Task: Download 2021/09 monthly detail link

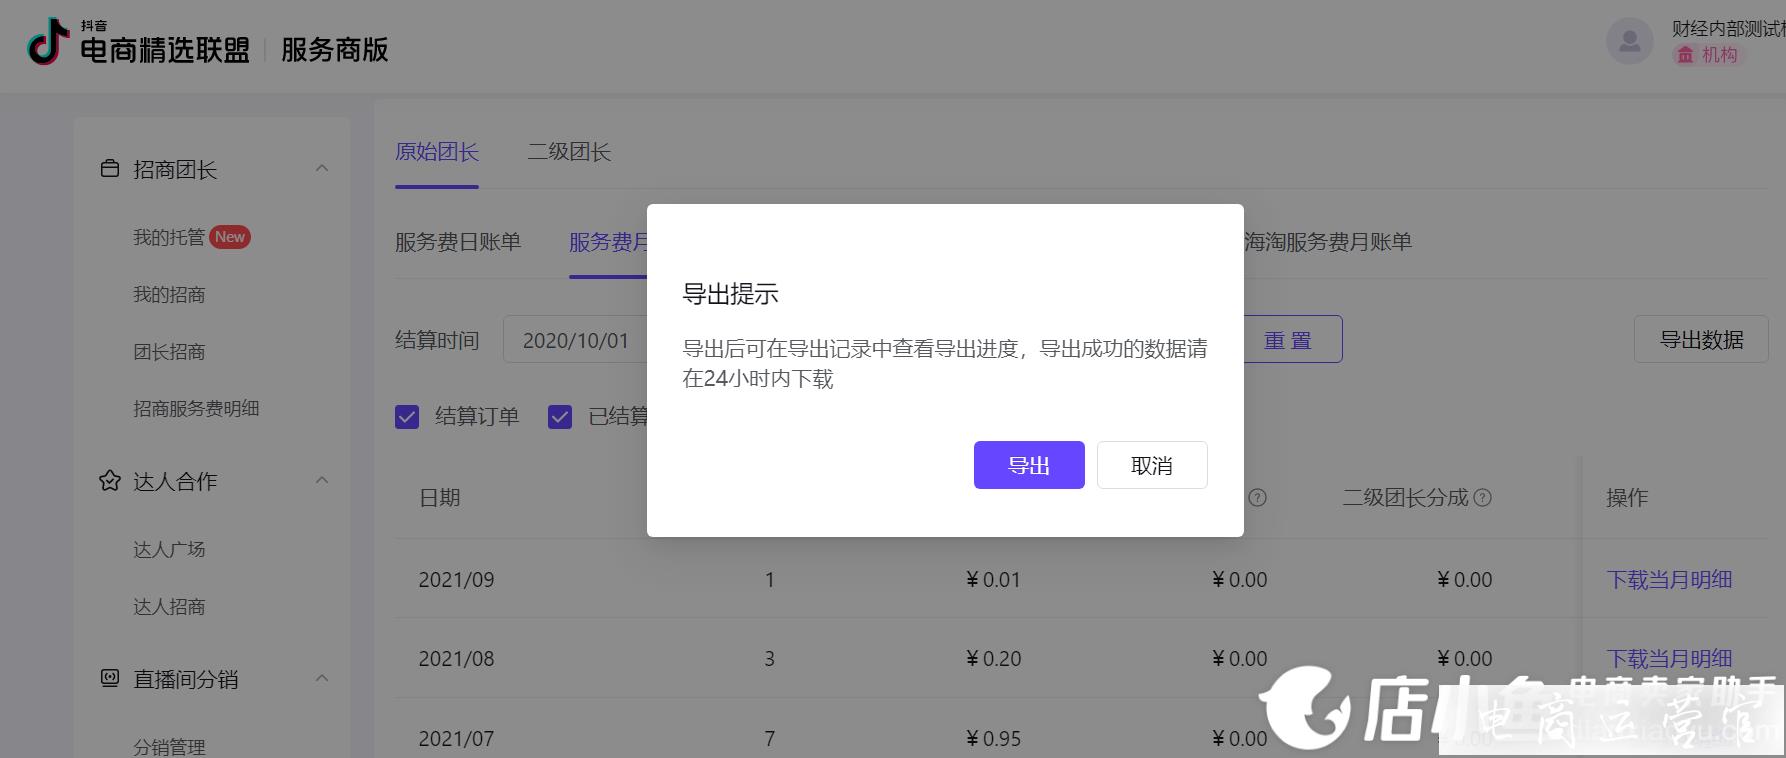Action: [1669, 580]
